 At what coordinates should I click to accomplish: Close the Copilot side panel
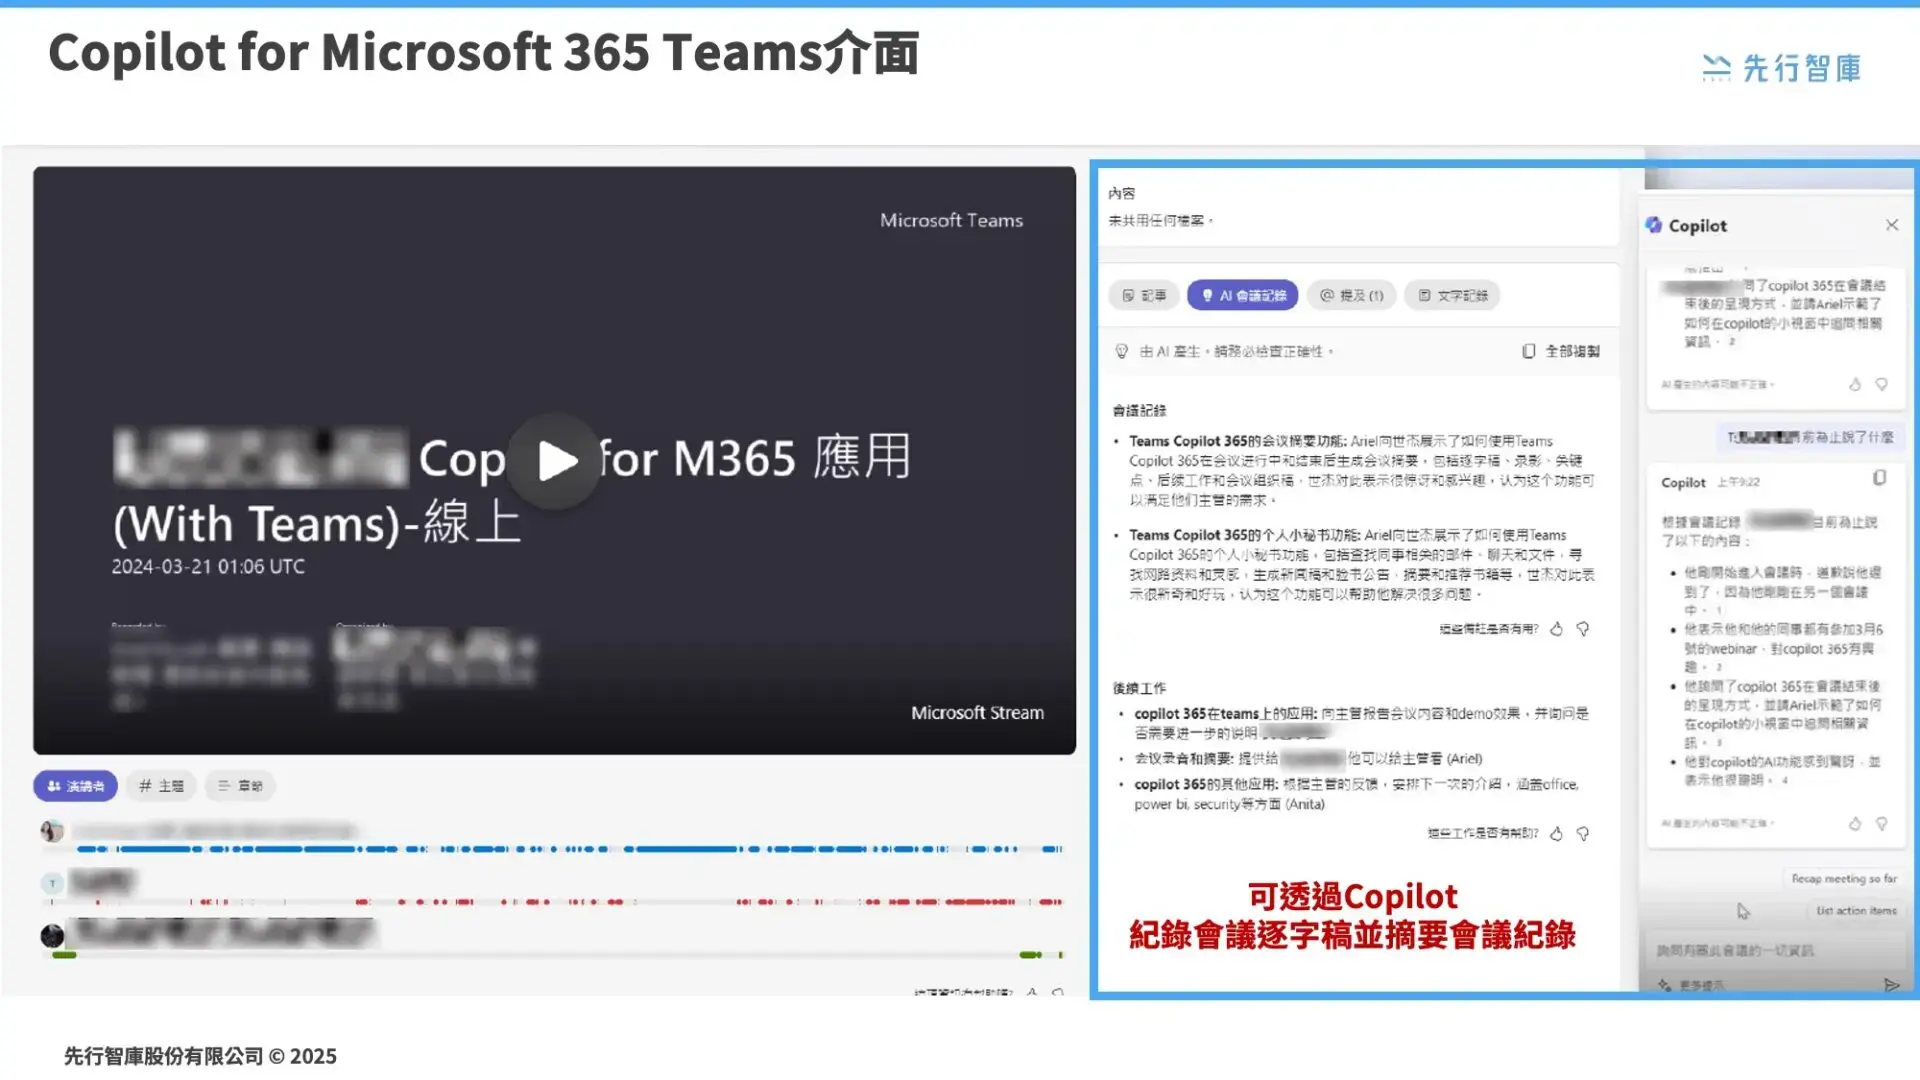pyautogui.click(x=1892, y=225)
